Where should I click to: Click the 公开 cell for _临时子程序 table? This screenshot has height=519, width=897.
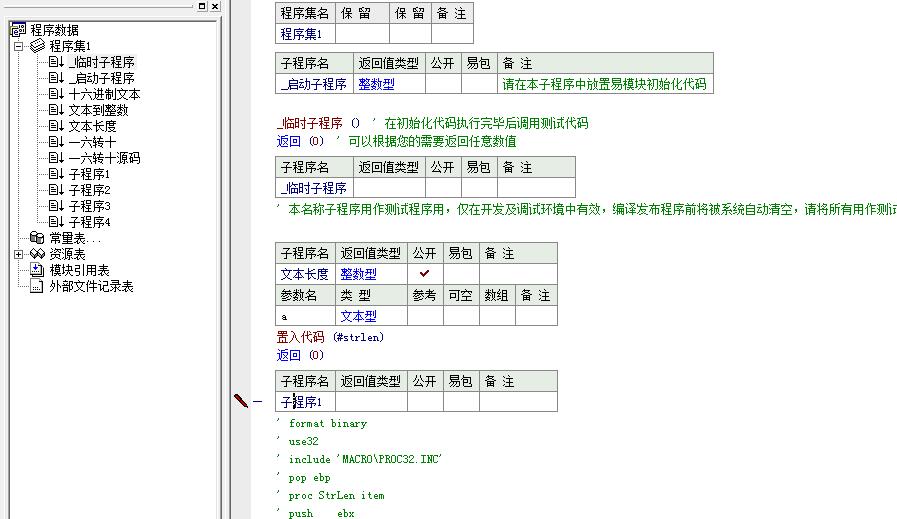(x=443, y=188)
